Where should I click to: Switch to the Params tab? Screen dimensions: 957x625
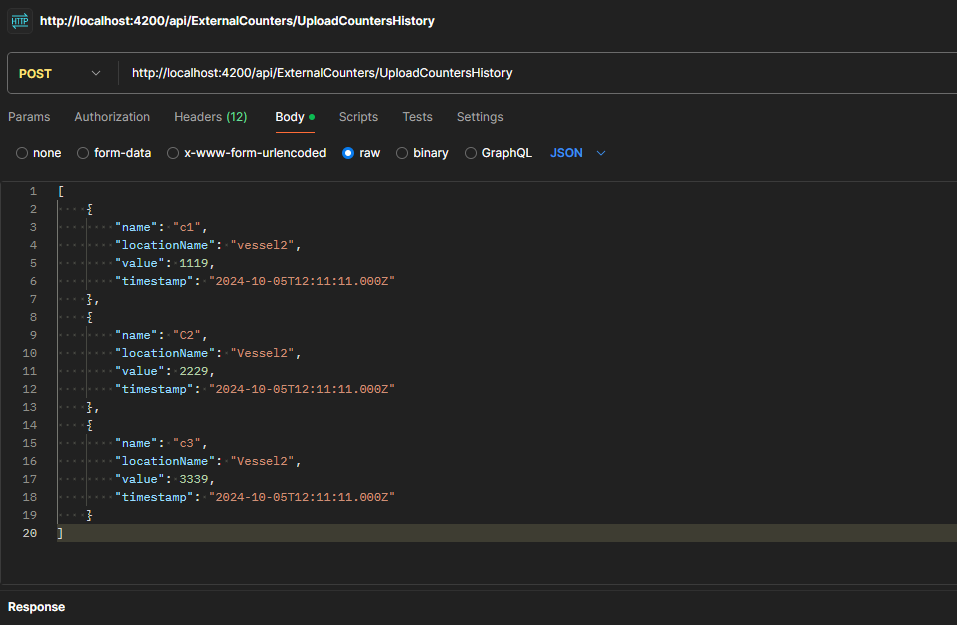(29, 117)
